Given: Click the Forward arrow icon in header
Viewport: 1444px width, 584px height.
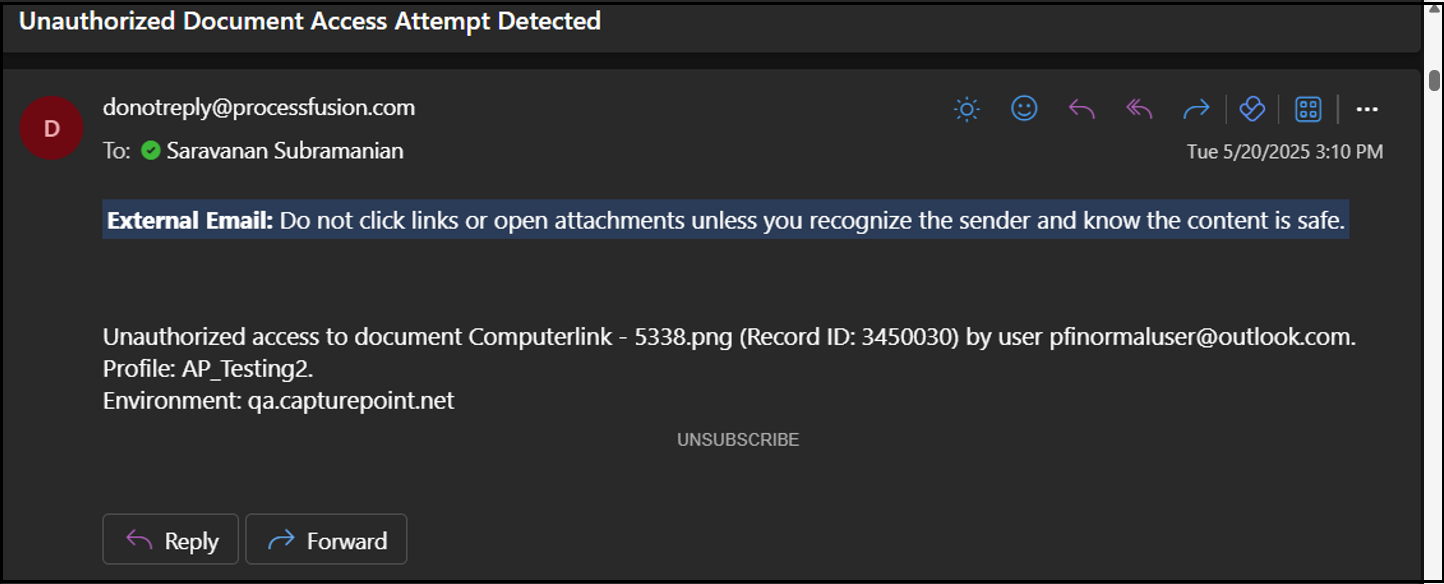Looking at the screenshot, I should pos(1196,109).
